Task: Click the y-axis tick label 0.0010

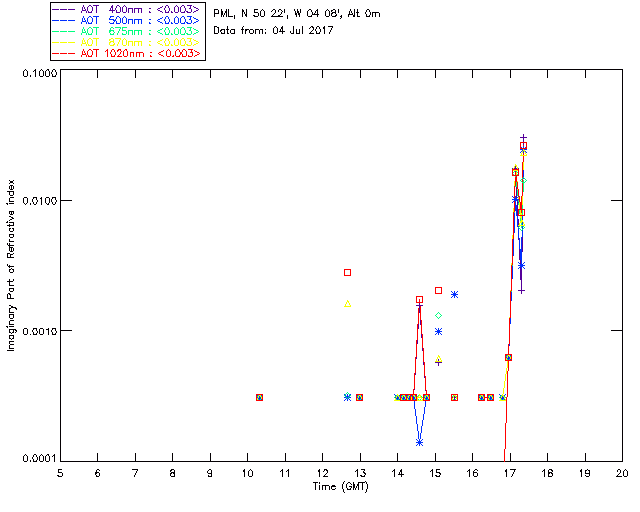Action: pyautogui.click(x=40, y=331)
